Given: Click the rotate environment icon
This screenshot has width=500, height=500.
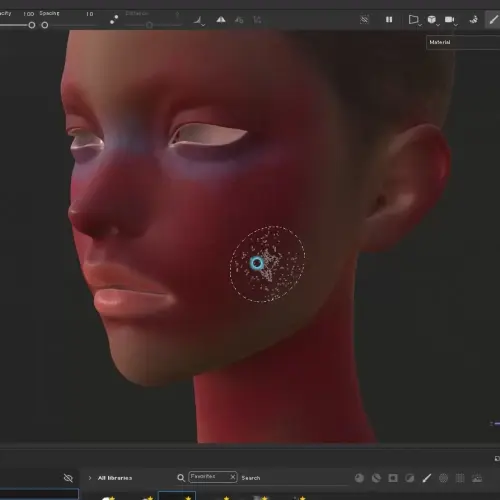Looking at the screenshot, I should (x=474, y=20).
